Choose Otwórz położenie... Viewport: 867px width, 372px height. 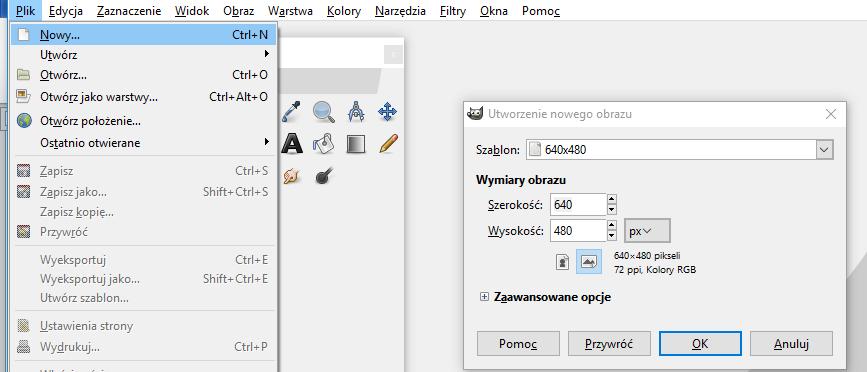(x=144, y=120)
